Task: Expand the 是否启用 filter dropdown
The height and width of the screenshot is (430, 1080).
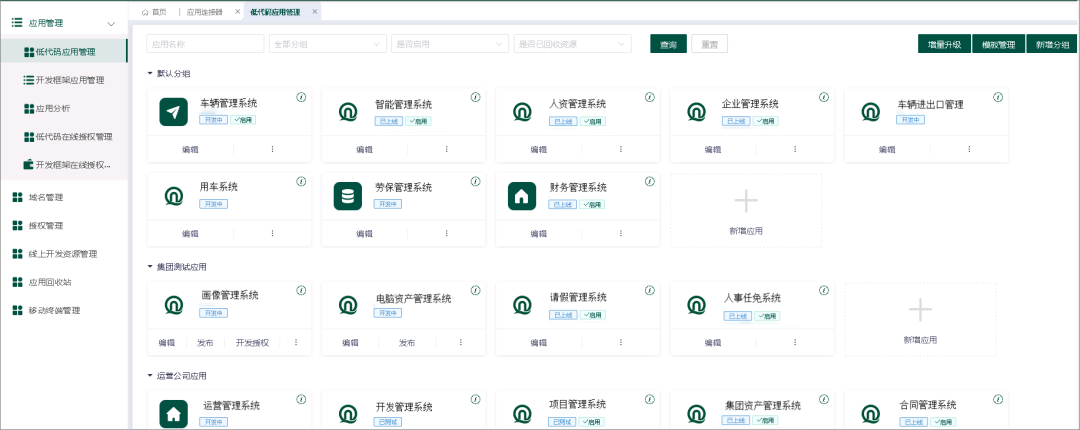Action: pyautogui.click(x=449, y=44)
